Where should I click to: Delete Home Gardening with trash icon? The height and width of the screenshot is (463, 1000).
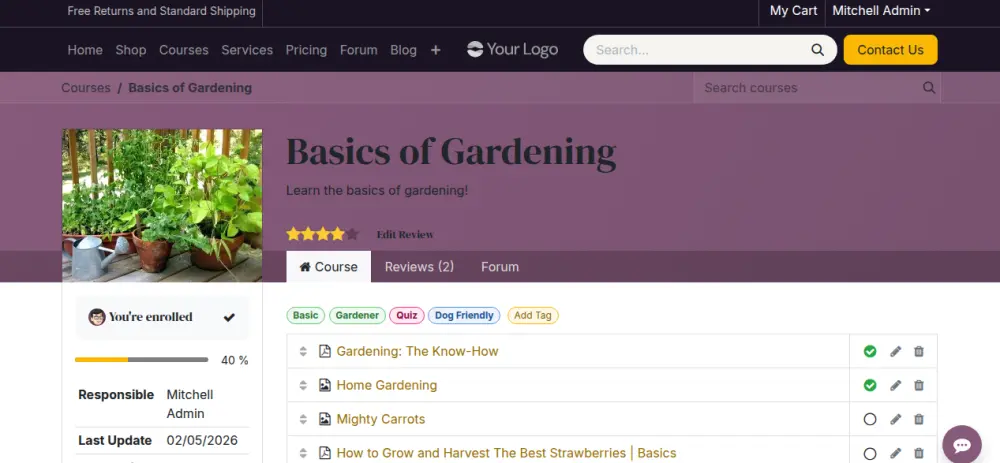coord(918,385)
